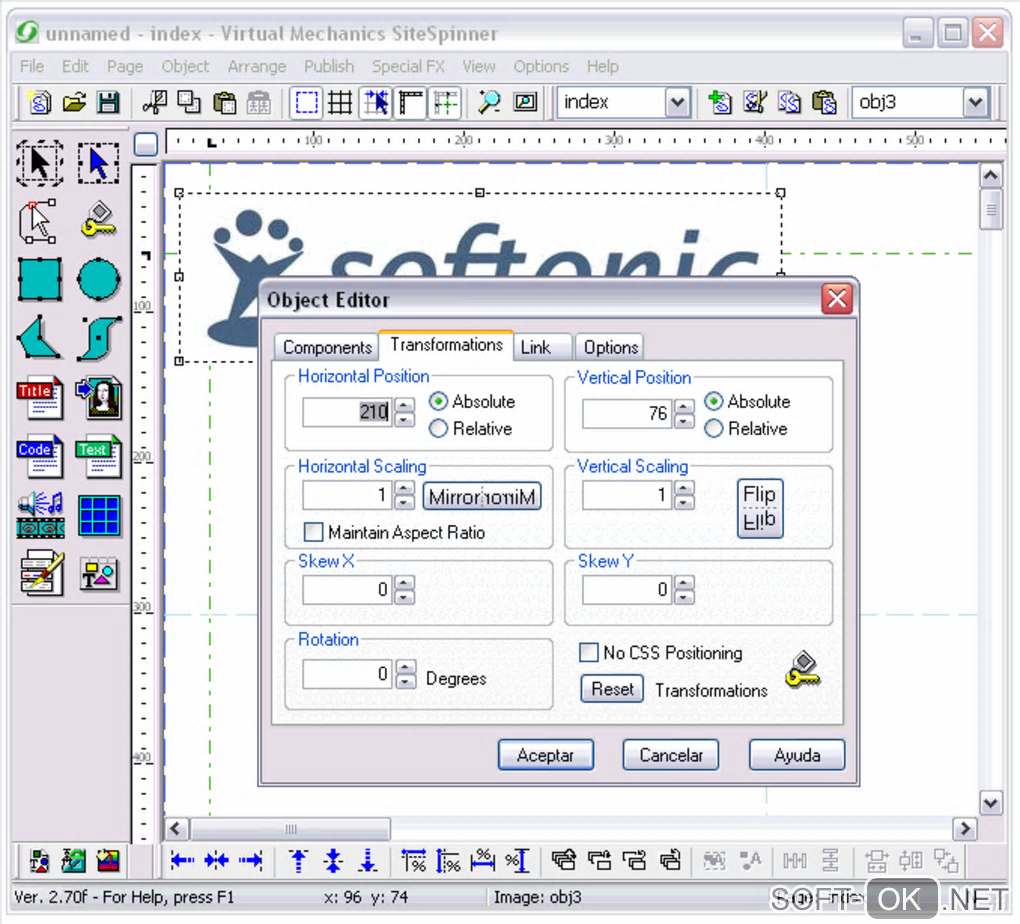Click the Aceptar button
Screen dimensions: 1020x924
(x=546, y=755)
